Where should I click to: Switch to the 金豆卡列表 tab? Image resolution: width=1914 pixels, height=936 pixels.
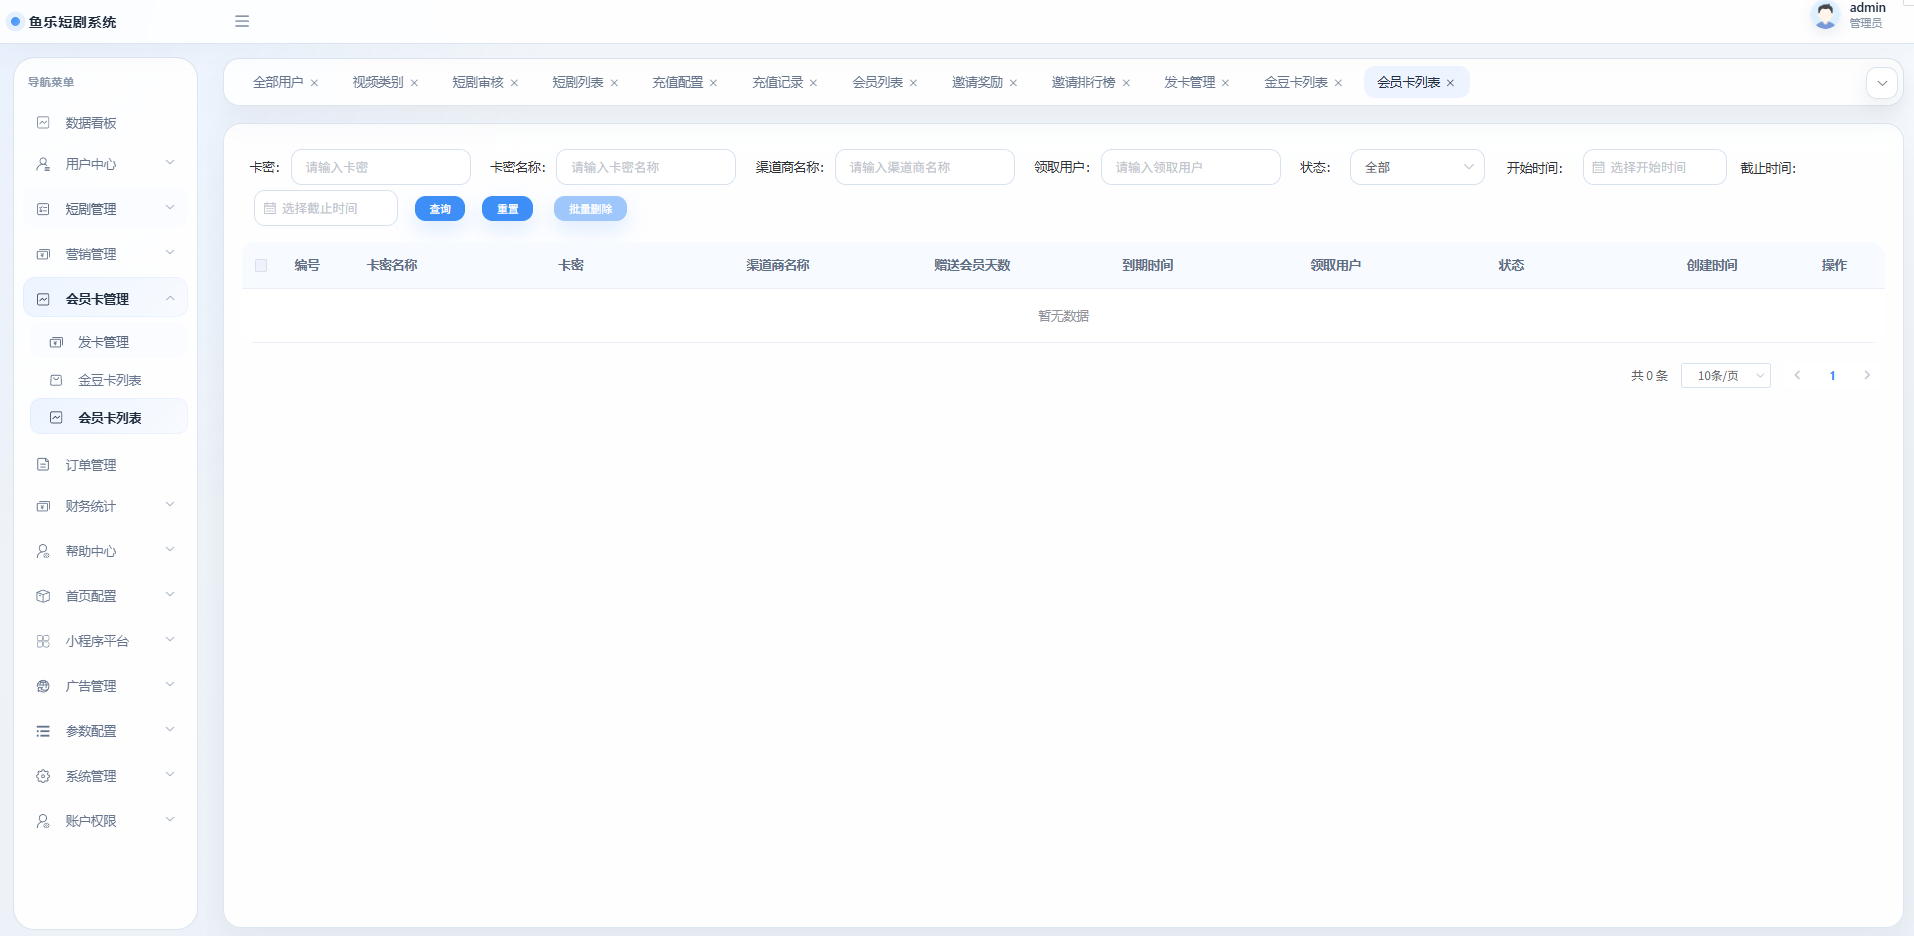[1296, 82]
